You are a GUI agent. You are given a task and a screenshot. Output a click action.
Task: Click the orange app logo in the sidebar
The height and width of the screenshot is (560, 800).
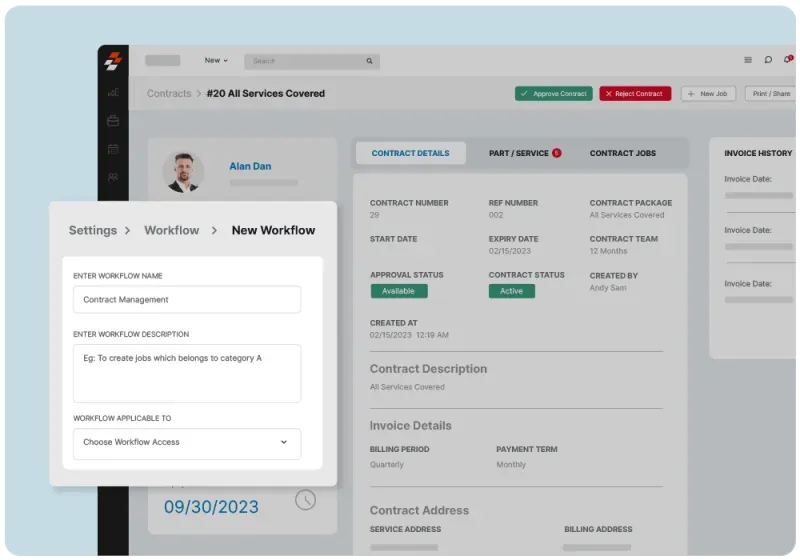[x=113, y=61]
